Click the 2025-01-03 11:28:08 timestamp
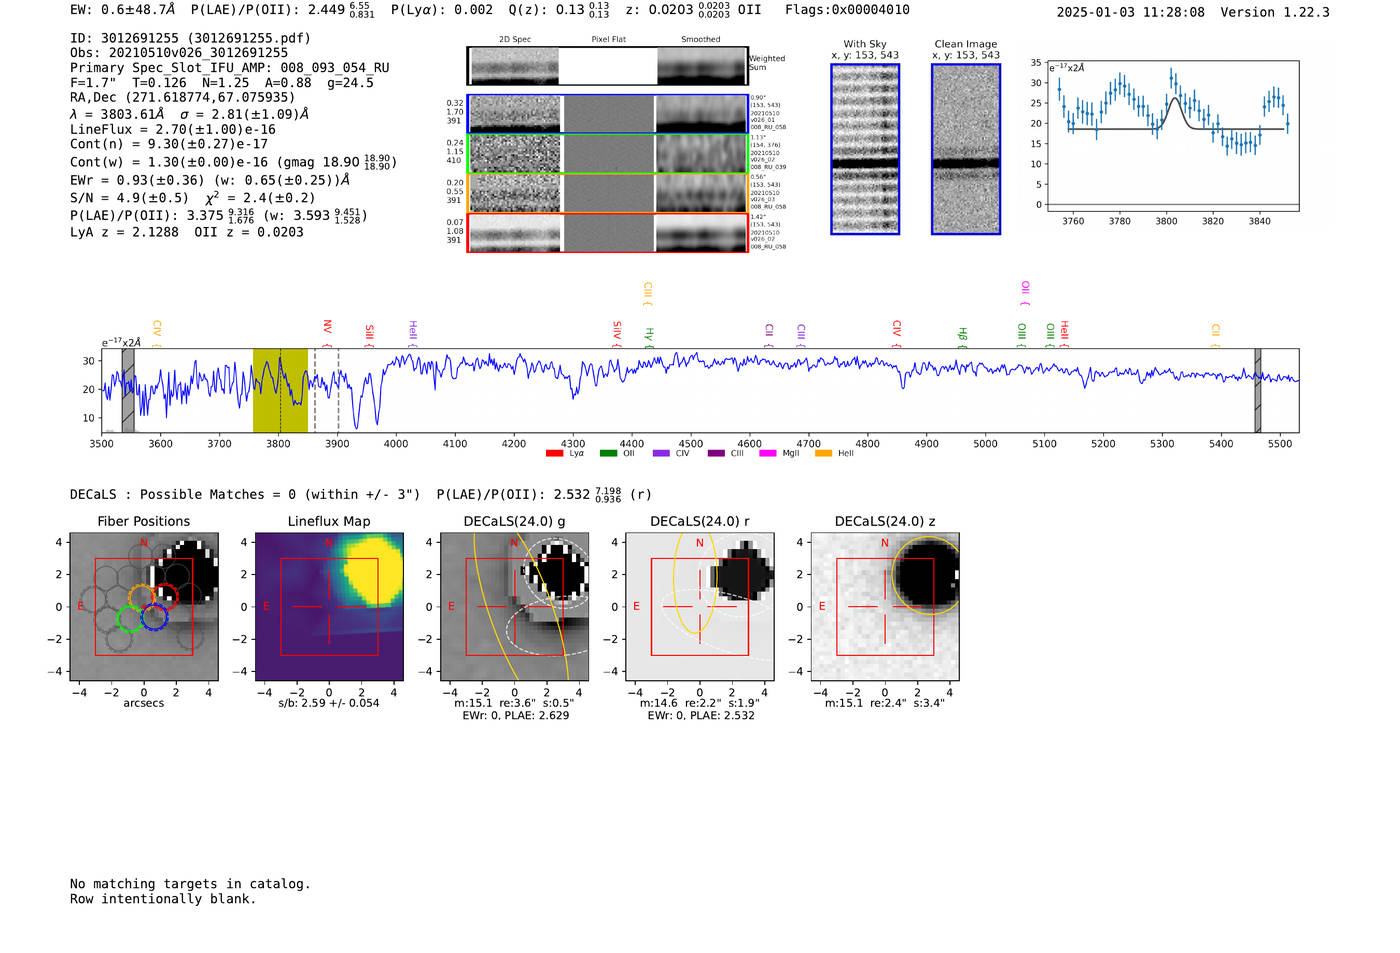The height and width of the screenshot is (953, 1400). 1131,12
